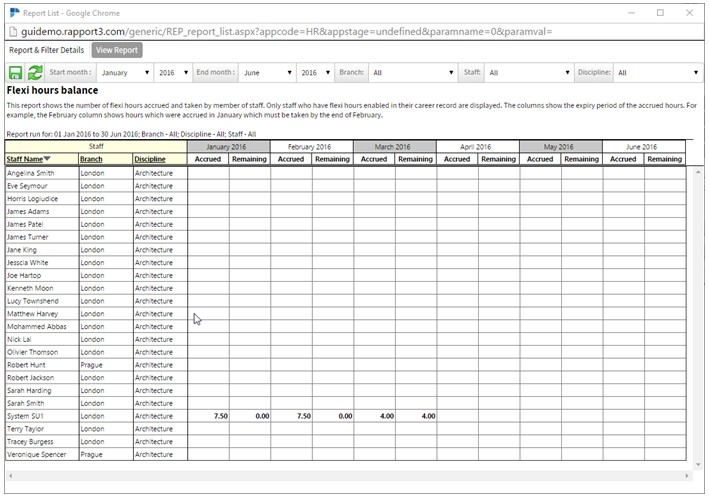Image resolution: width=709 pixels, height=497 pixels.
Task: Click the April 2016 column group header
Action: point(478,147)
